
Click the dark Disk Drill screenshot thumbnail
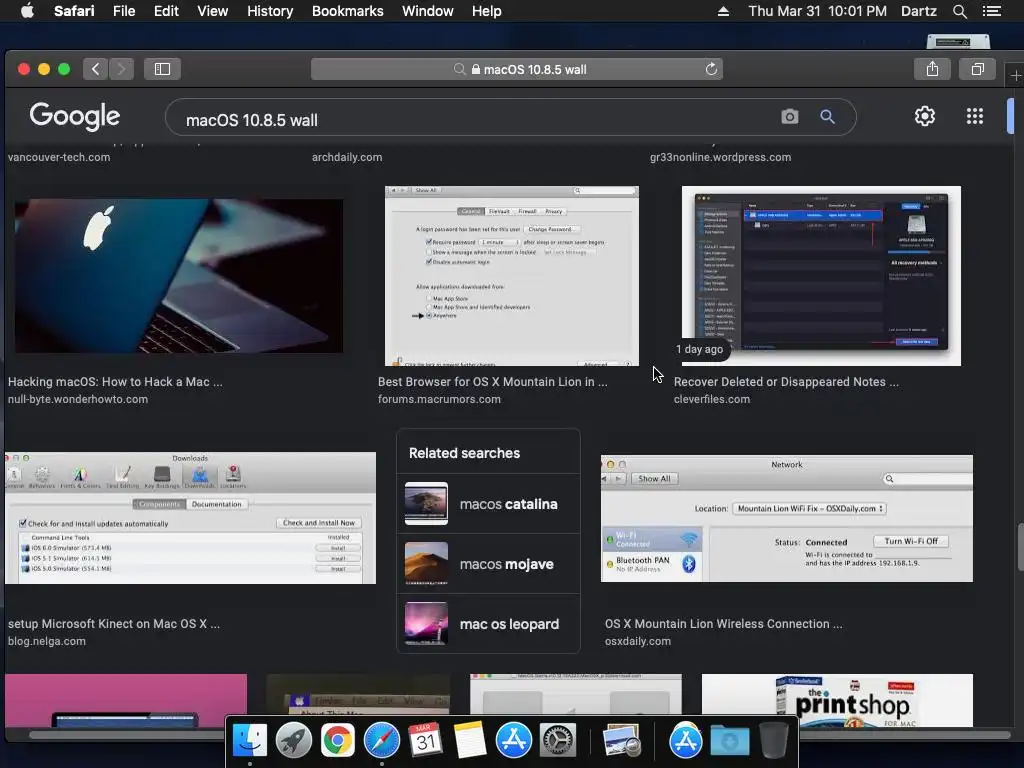(x=821, y=276)
